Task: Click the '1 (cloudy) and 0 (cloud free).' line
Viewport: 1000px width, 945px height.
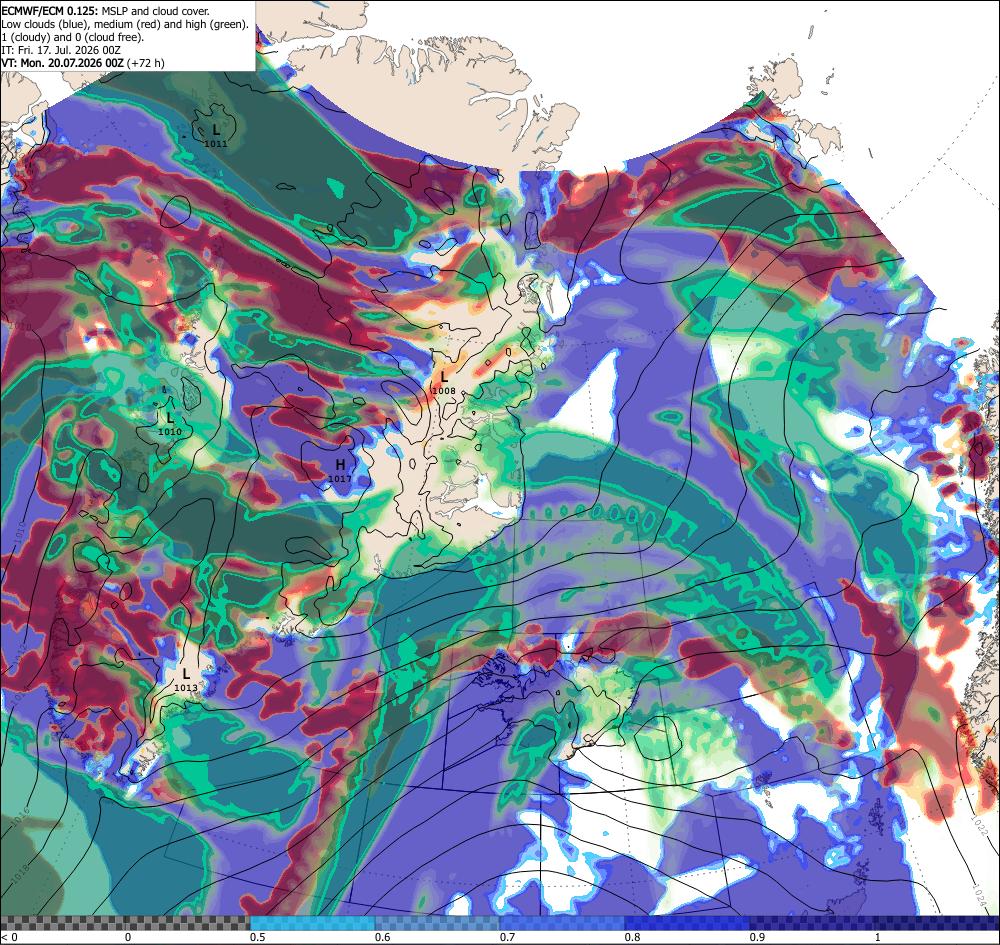Action: click(x=73, y=37)
